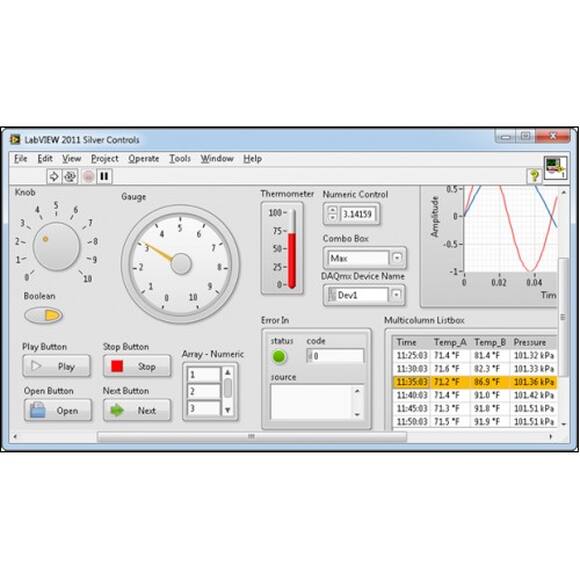Click the Gauge needle hub
Image resolution: width=580 pixels, height=580 pixels.
coord(181,264)
